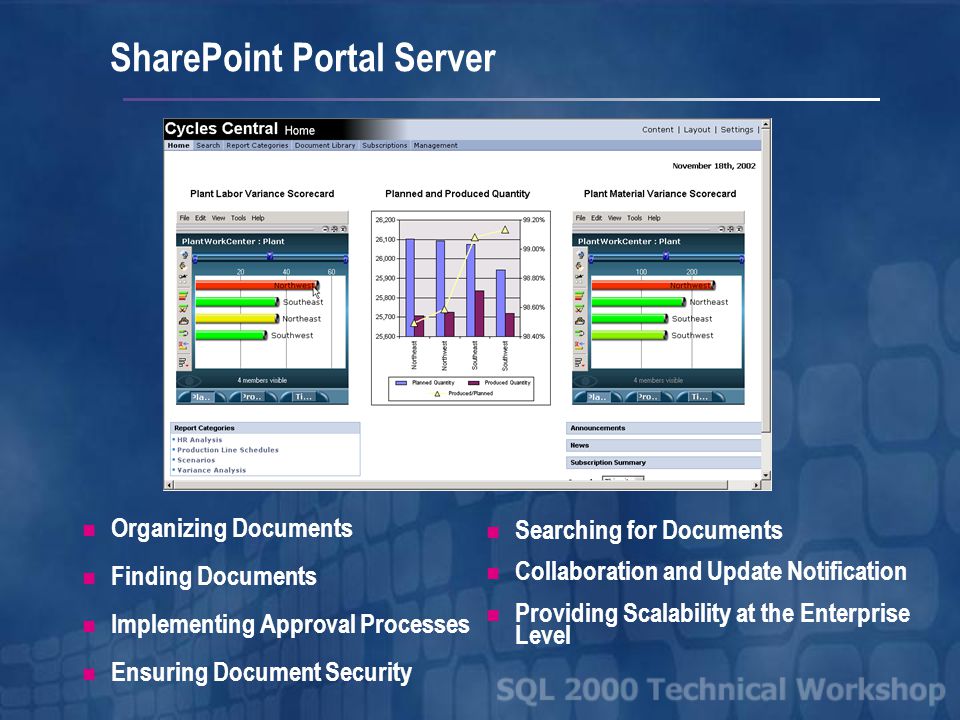960x720 pixels.
Task: Select the green Southeast bar in Material Variance scorecard
Action: (x=630, y=318)
